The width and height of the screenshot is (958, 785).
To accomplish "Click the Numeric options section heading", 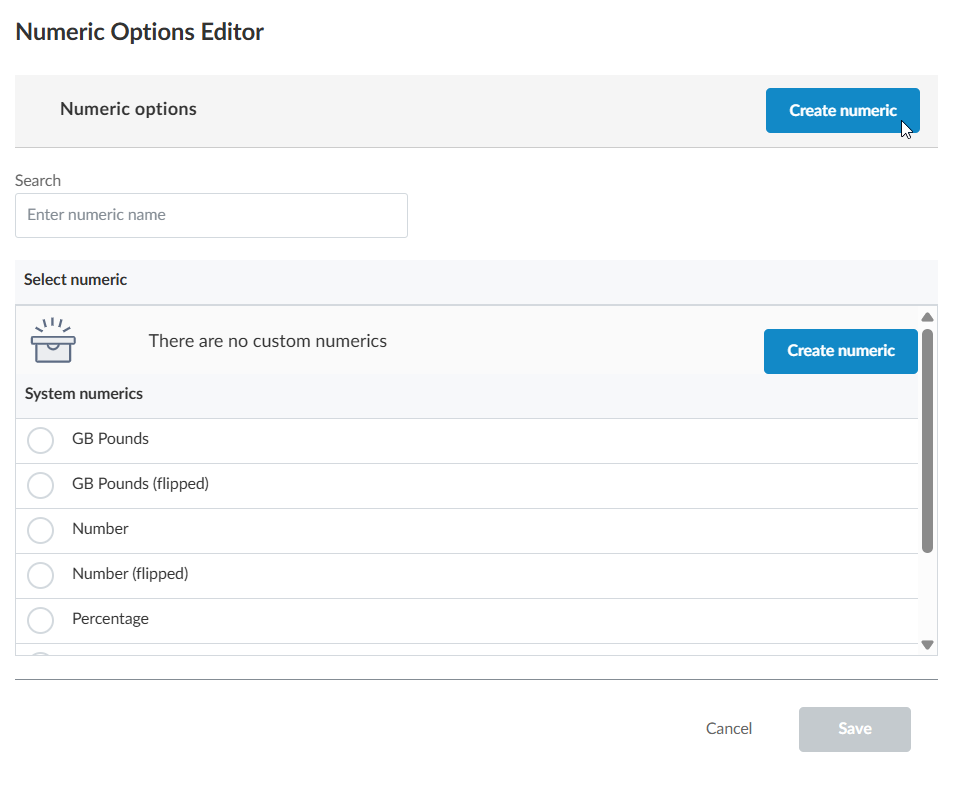I will click(128, 109).
